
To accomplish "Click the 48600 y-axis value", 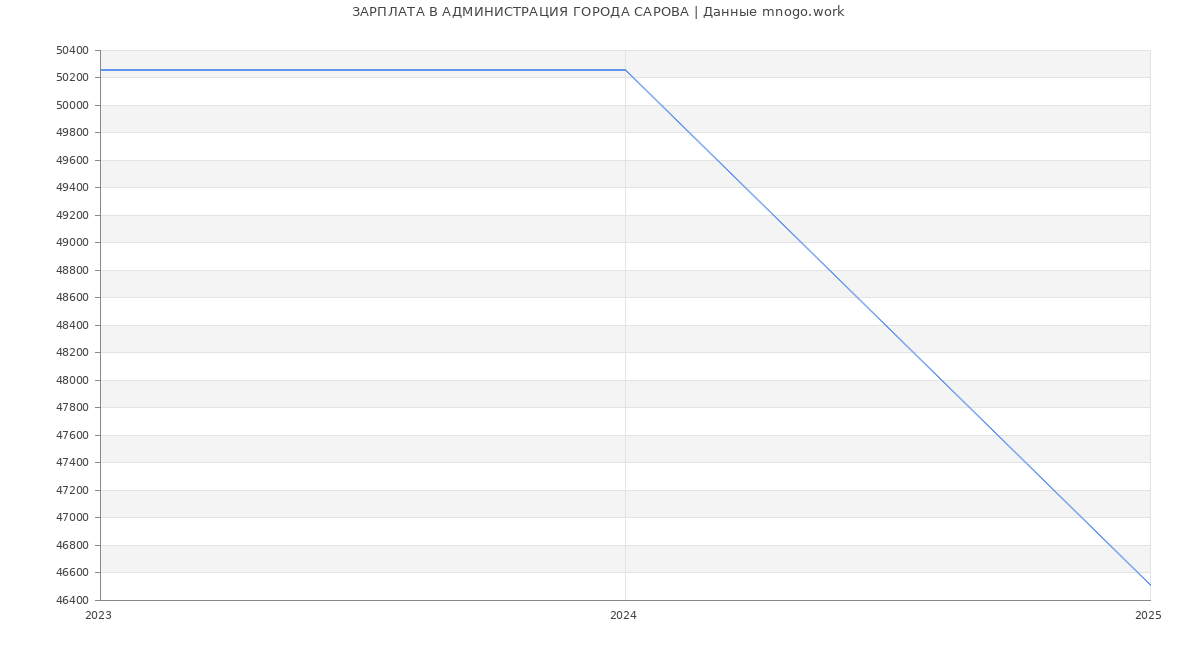I will point(72,298).
